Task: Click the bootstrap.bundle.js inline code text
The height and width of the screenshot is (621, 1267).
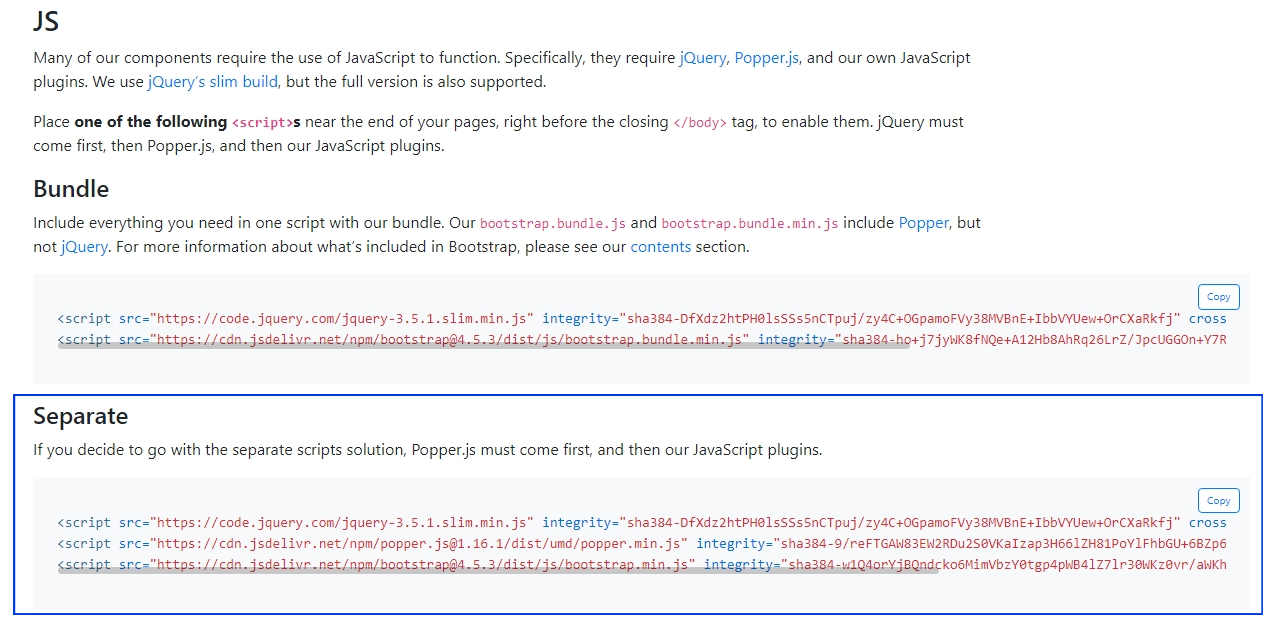Action: (x=553, y=224)
